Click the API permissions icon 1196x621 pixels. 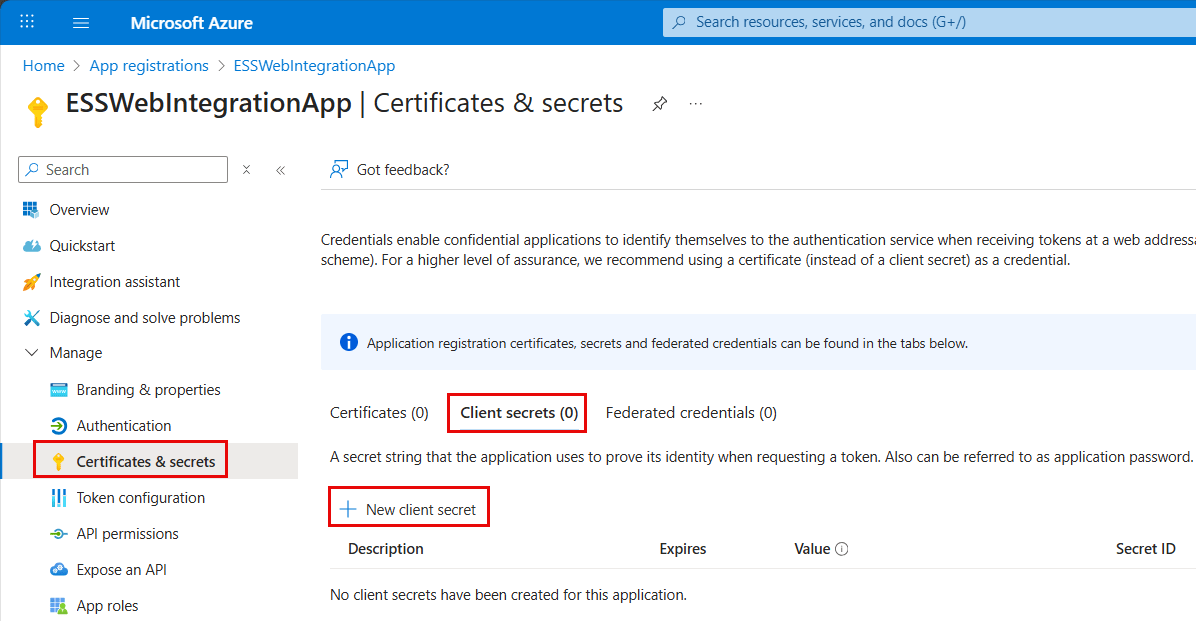pyautogui.click(x=59, y=534)
